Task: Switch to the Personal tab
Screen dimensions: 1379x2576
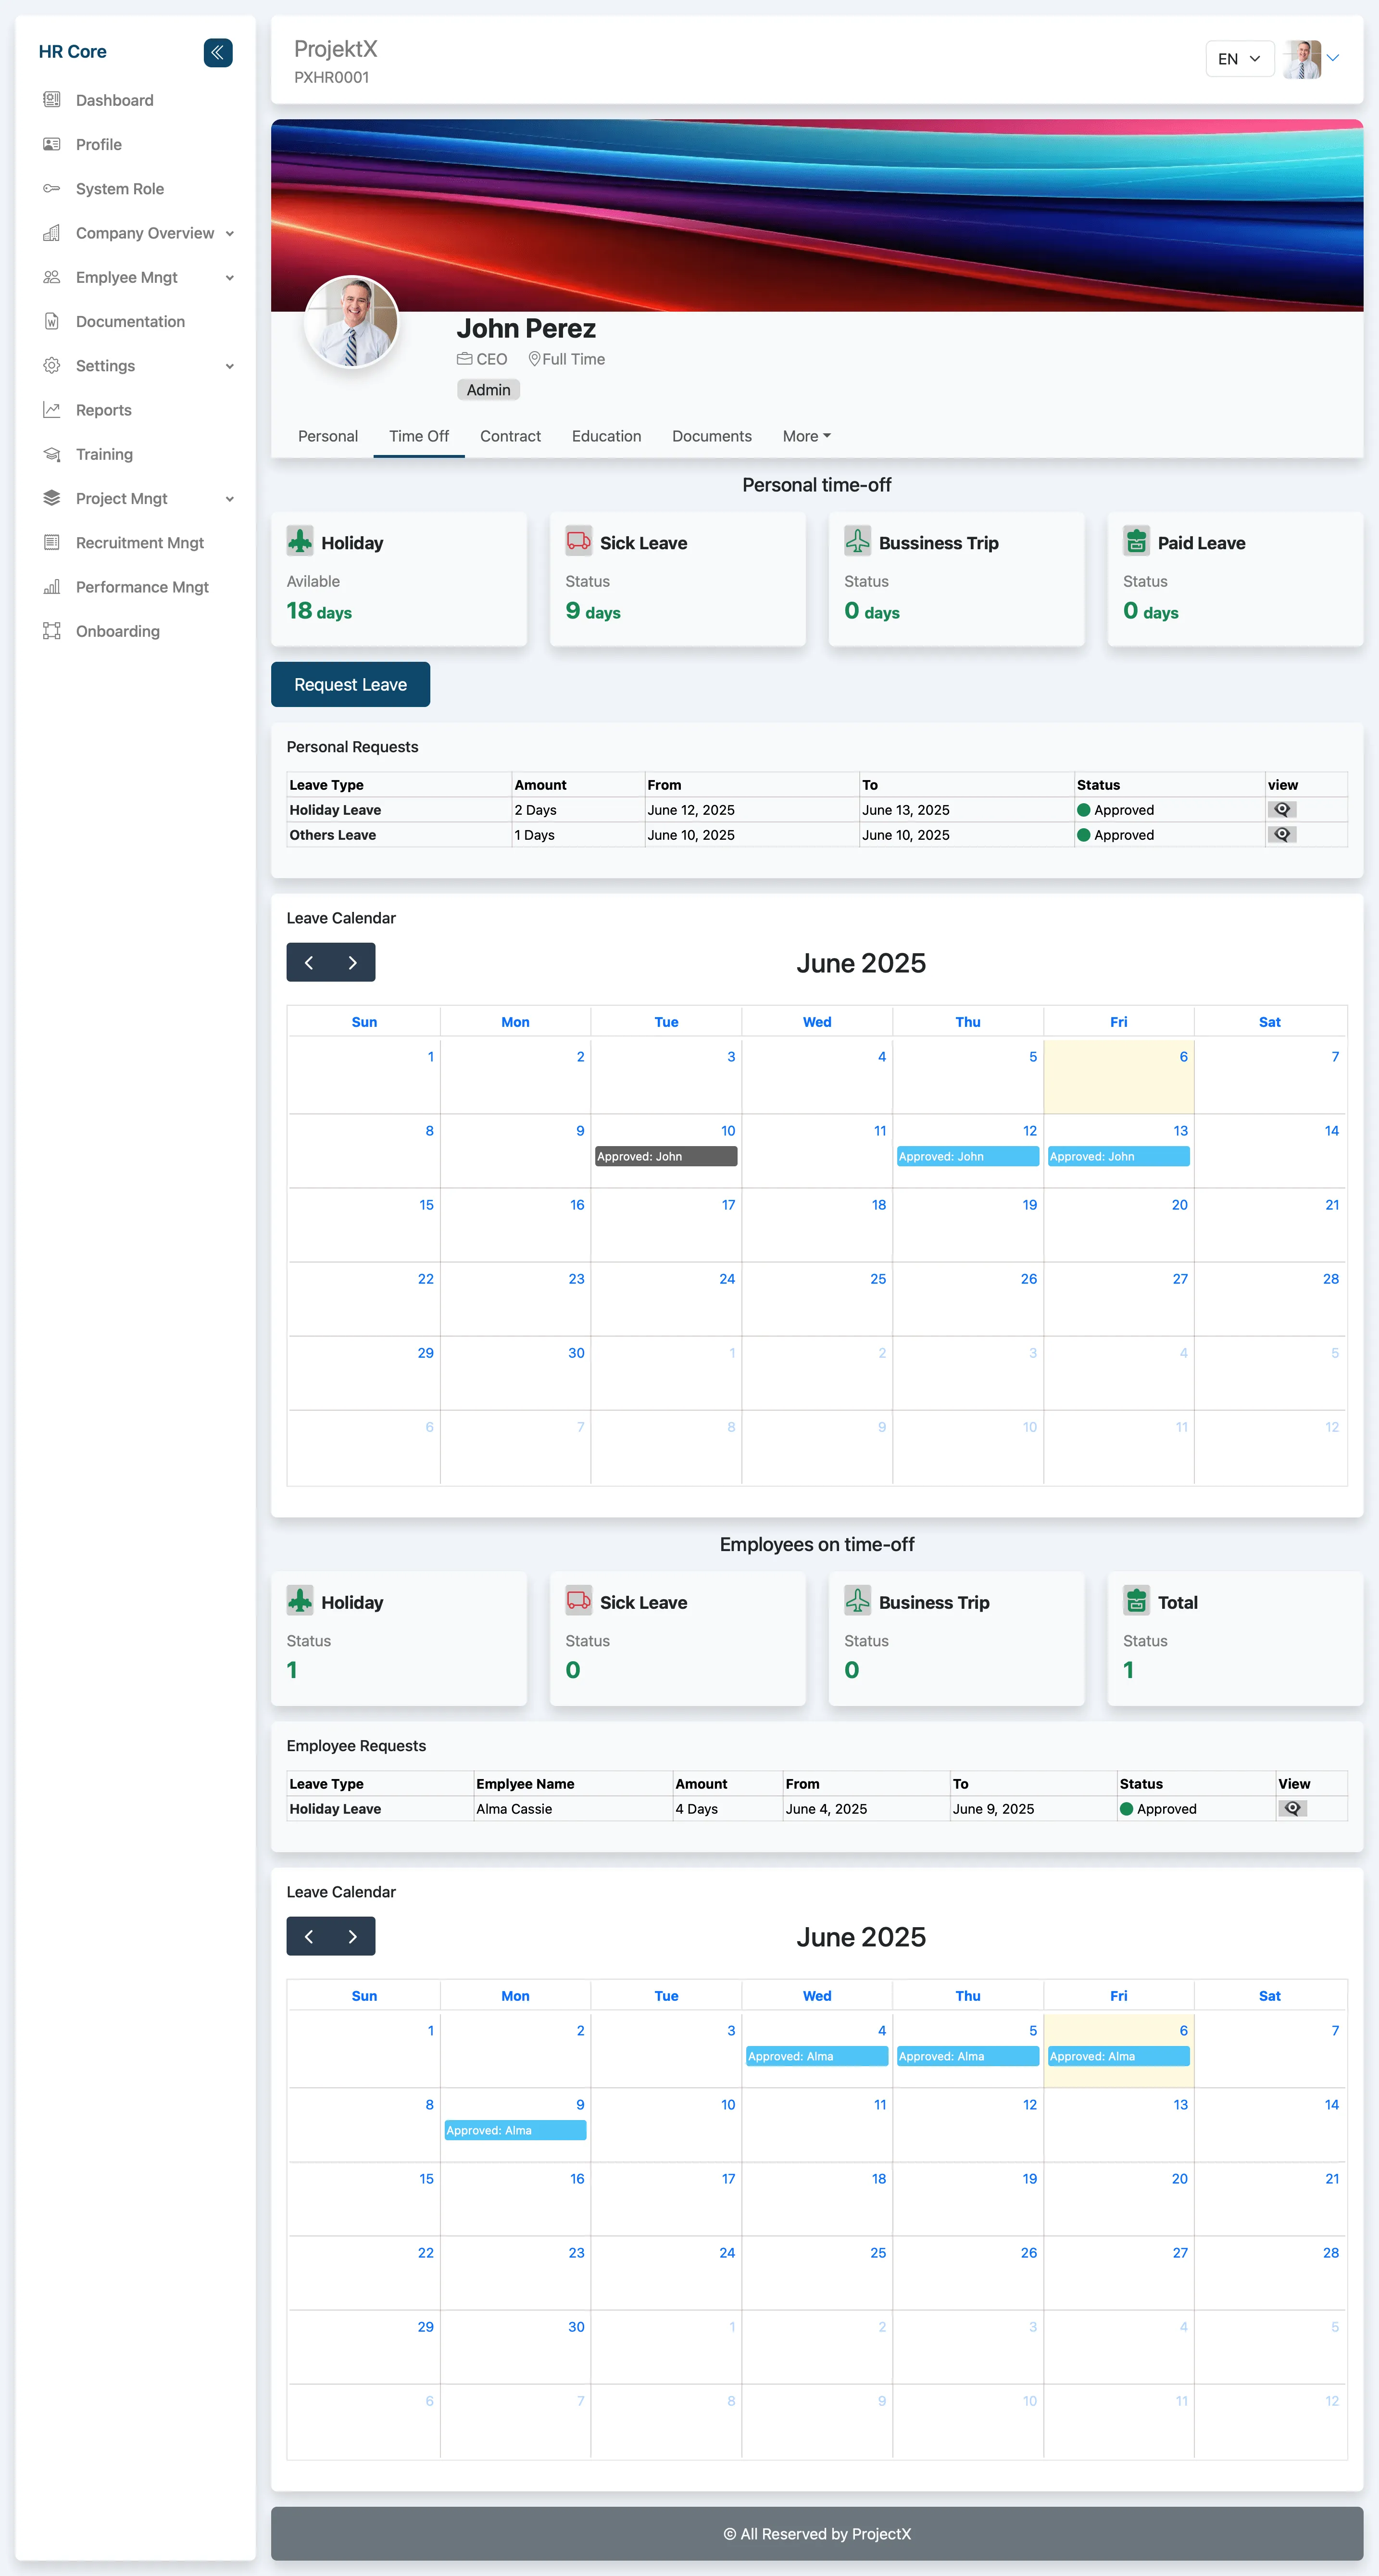Action: click(328, 436)
